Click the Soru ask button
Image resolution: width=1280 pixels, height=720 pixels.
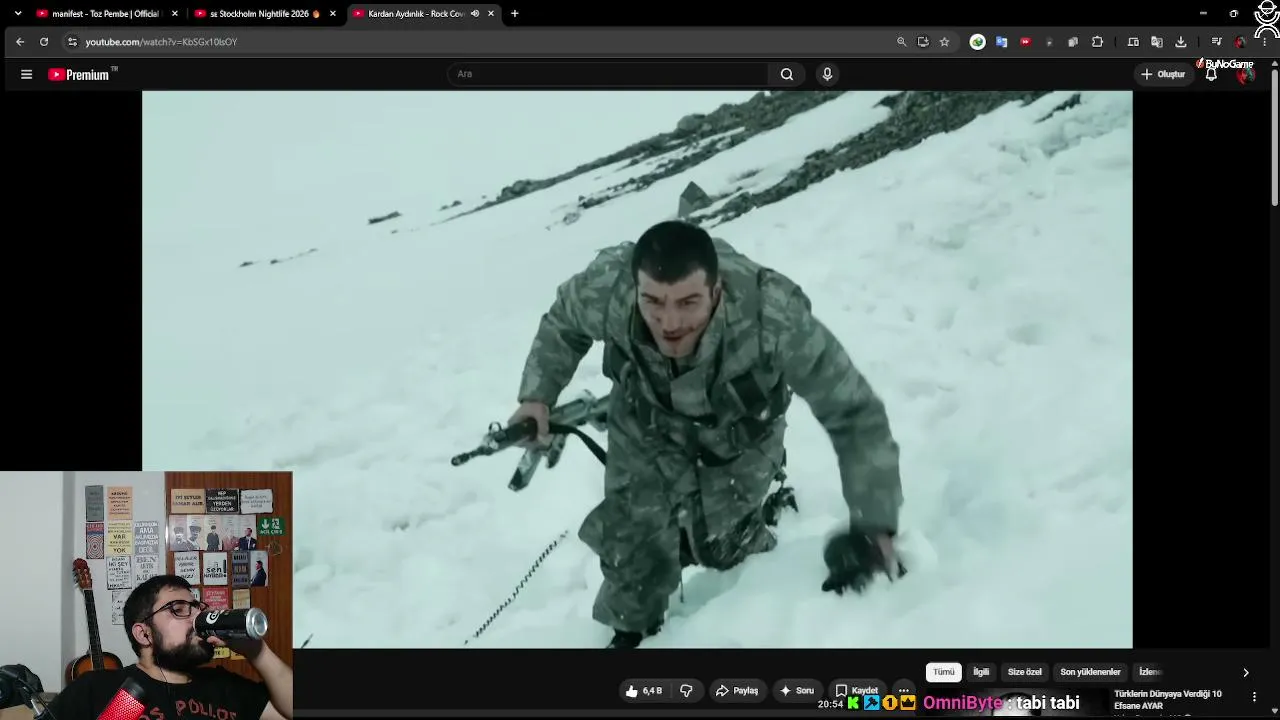tap(797, 691)
